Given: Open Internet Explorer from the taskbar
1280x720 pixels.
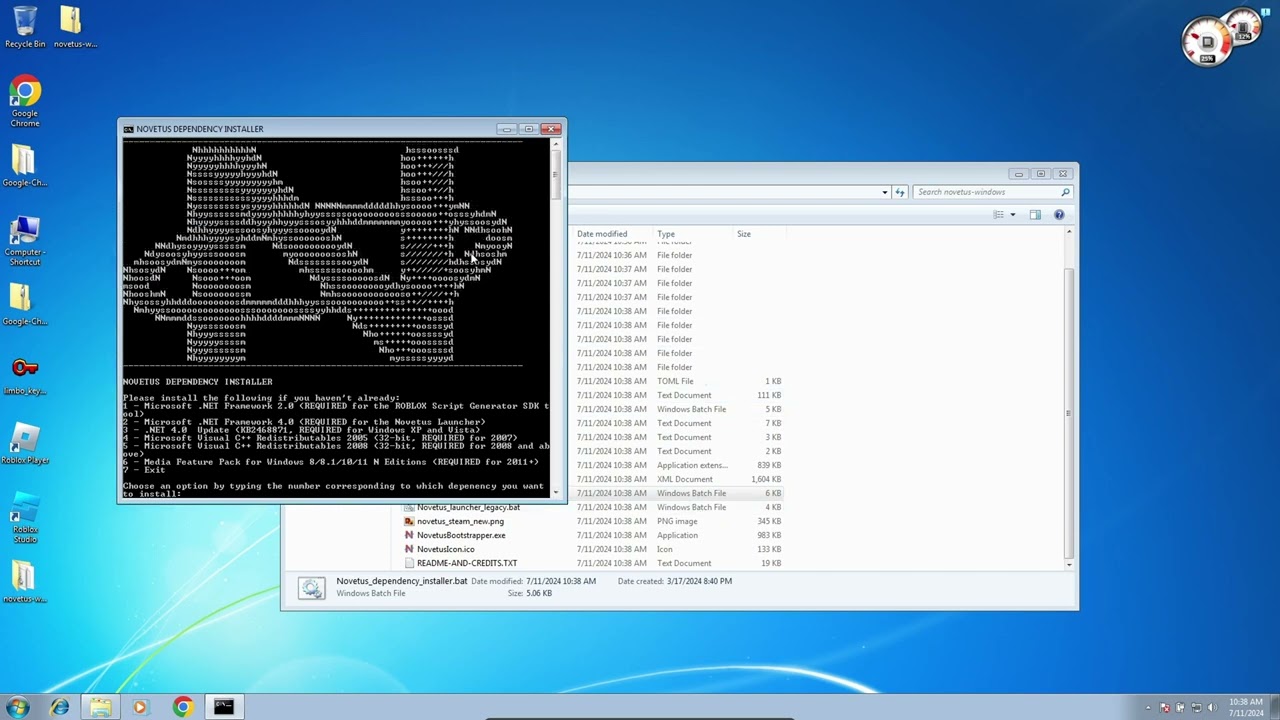Looking at the screenshot, I should 60,707.
